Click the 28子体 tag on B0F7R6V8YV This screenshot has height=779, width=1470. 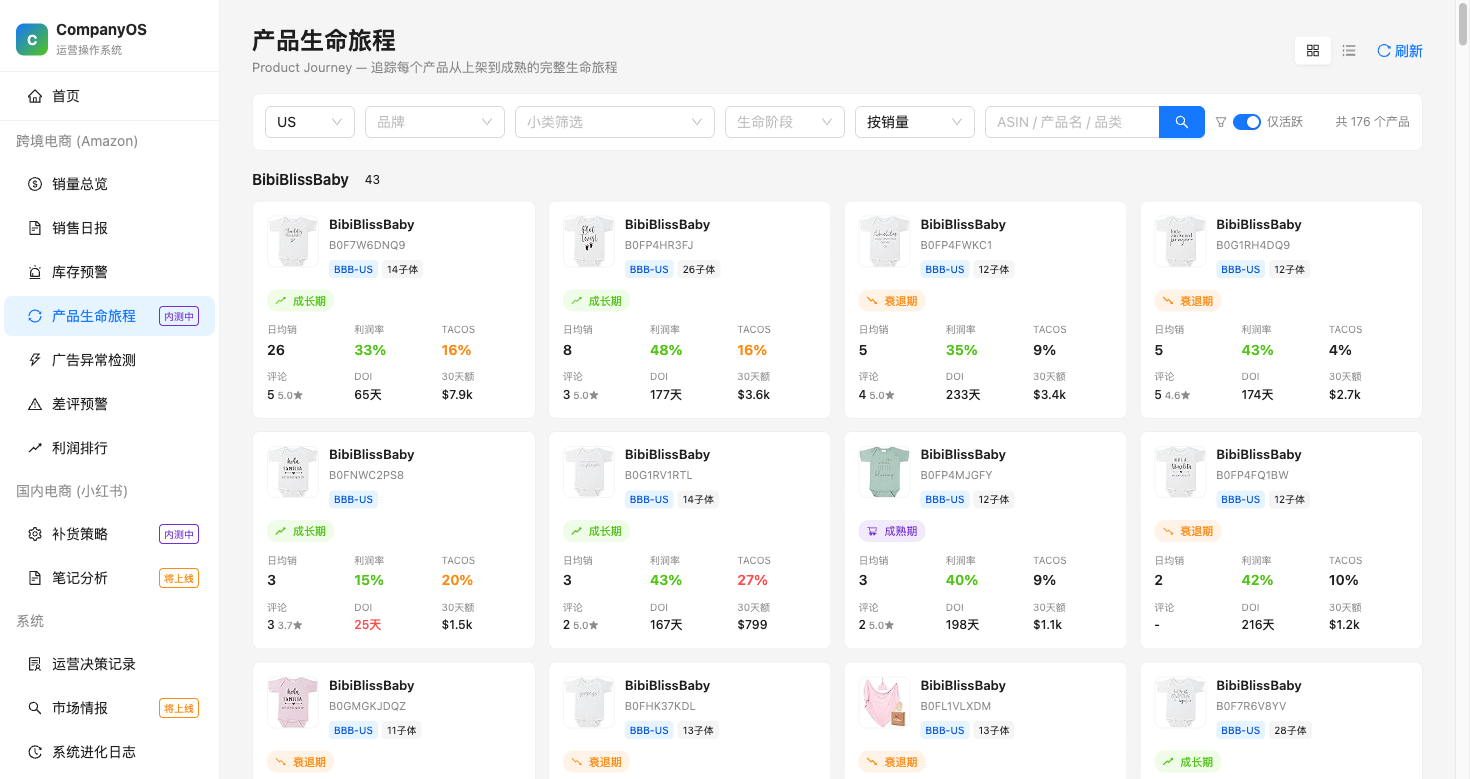(1291, 730)
